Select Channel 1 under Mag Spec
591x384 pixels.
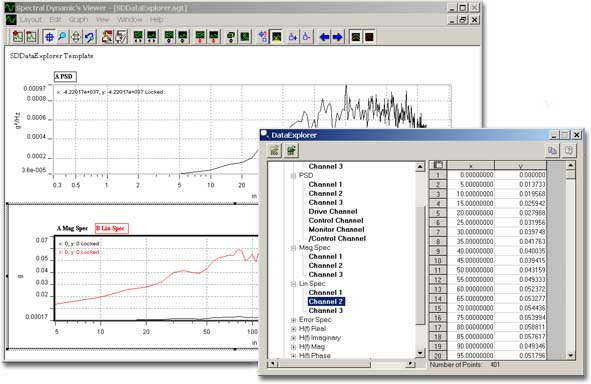click(325, 257)
